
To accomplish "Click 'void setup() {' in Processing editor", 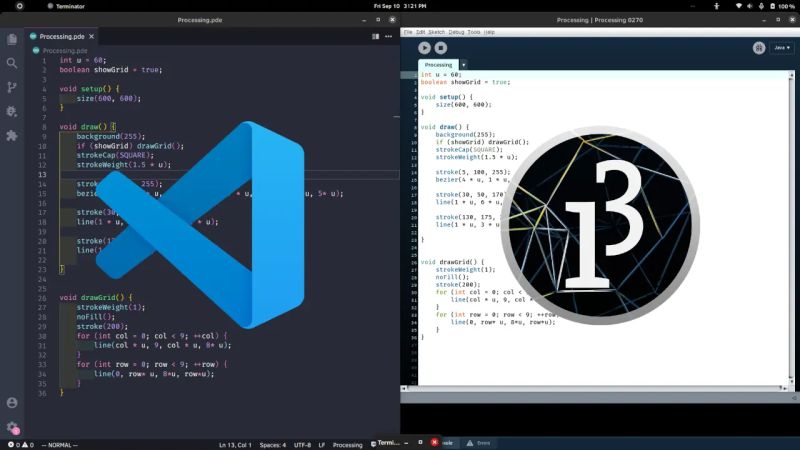I will pyautogui.click(x=446, y=97).
